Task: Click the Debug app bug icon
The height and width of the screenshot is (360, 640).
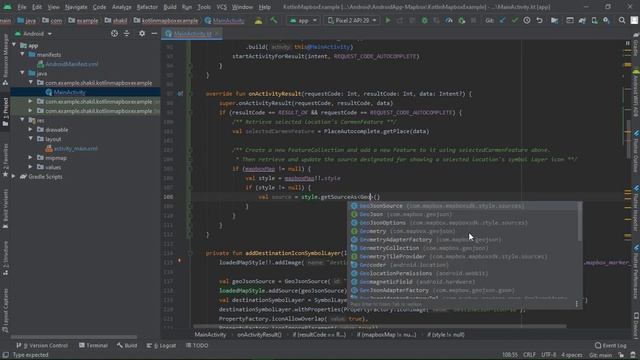Action: (x=424, y=20)
